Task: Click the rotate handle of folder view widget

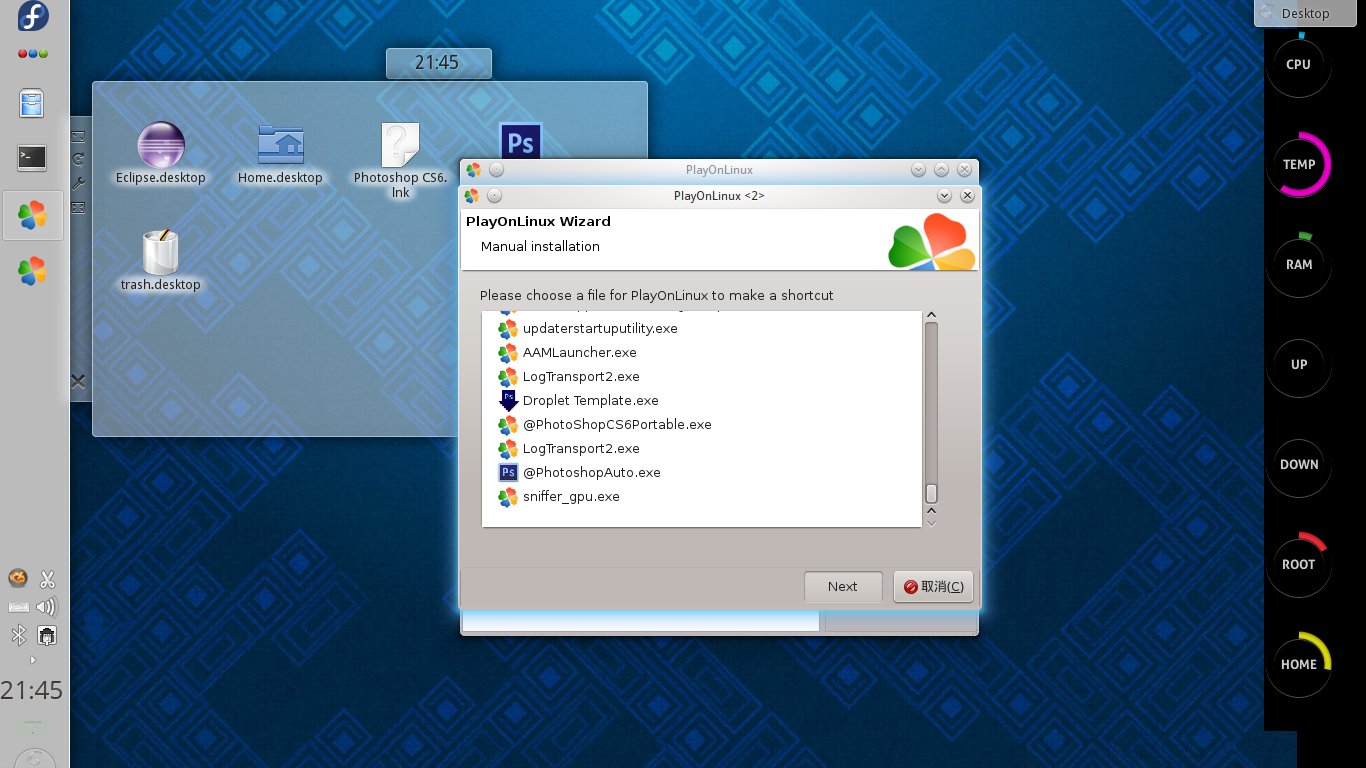Action: pos(78,160)
